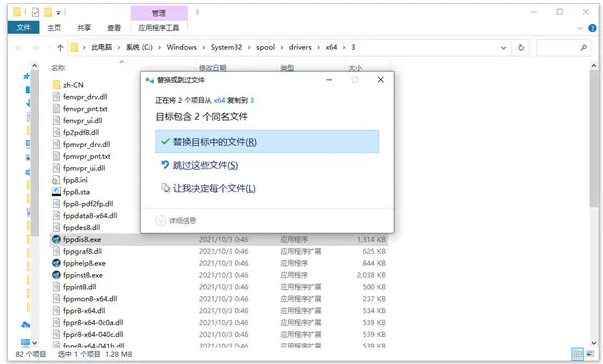Expand the dialog details section

176,221
